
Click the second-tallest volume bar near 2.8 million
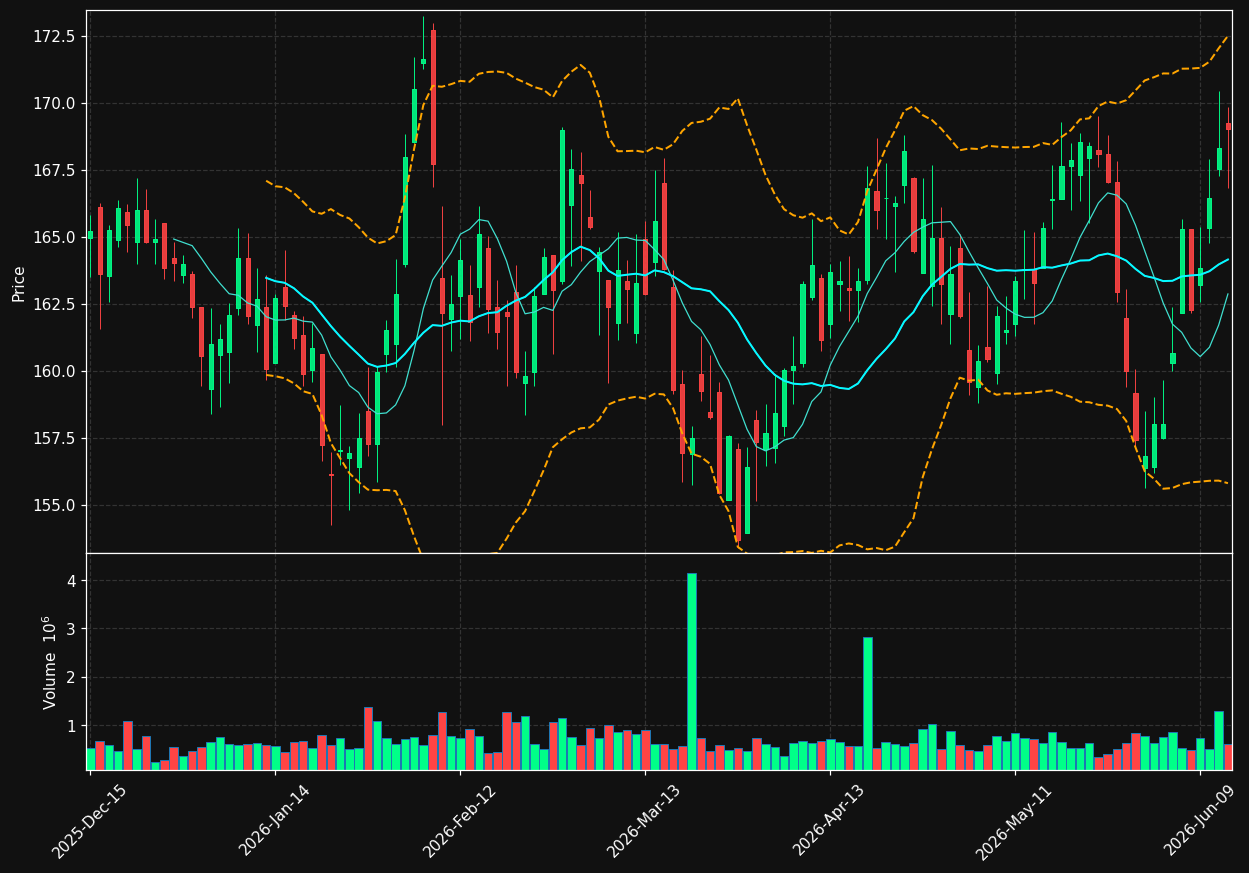[x=868, y=703]
